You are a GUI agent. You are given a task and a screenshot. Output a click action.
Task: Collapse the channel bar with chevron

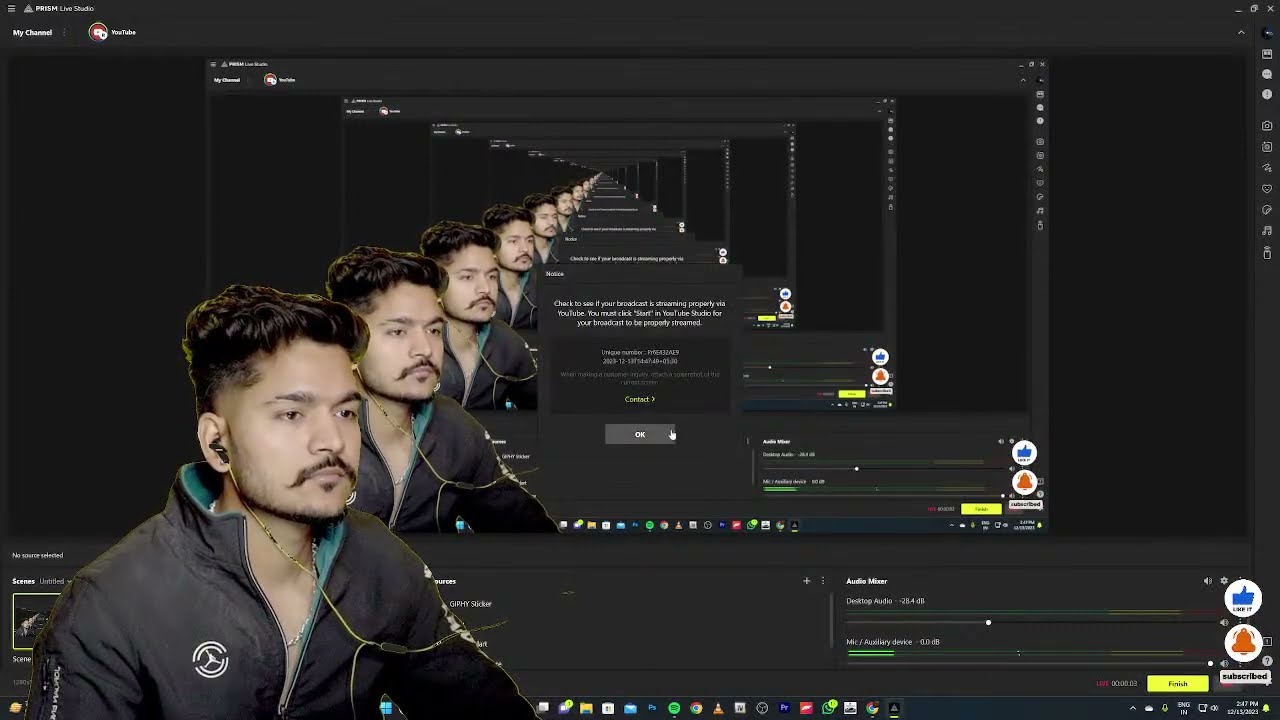[x=1241, y=32]
